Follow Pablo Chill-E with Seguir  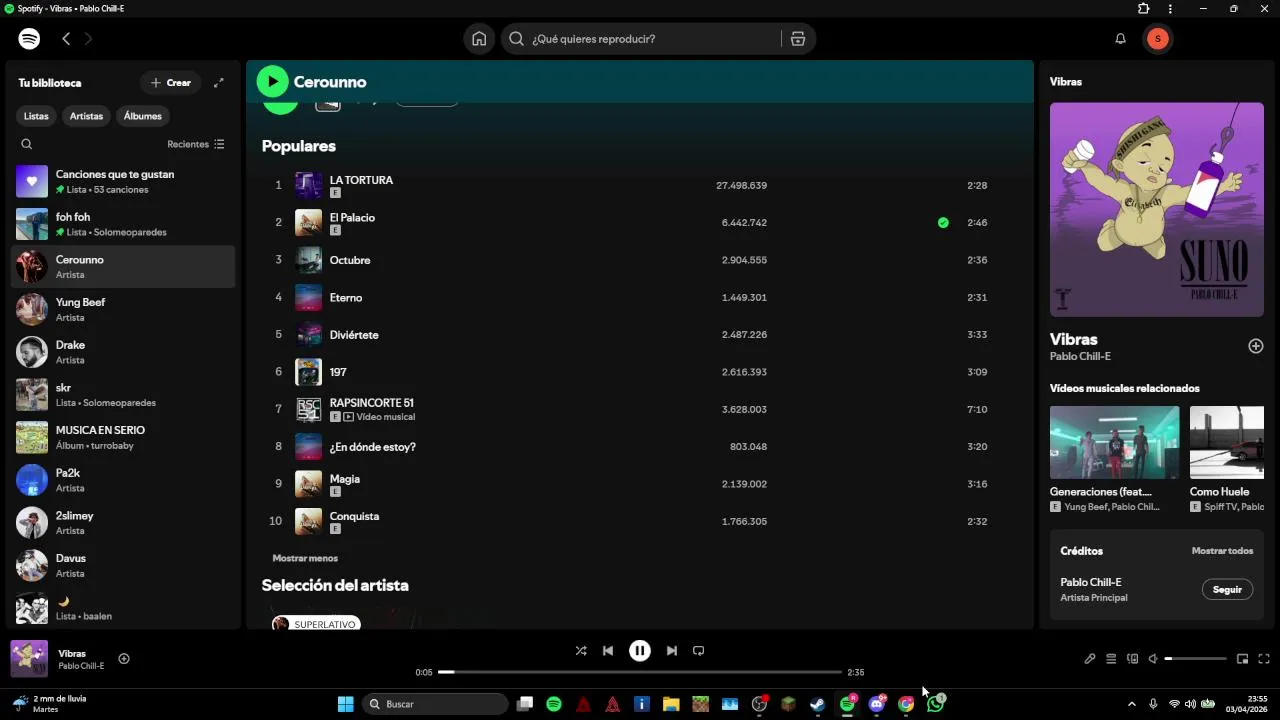[1227, 590]
